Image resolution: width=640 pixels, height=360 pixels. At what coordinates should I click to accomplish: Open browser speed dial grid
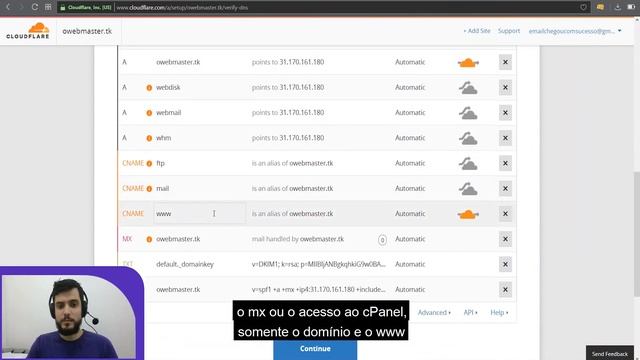pyautogui.click(x=48, y=7)
